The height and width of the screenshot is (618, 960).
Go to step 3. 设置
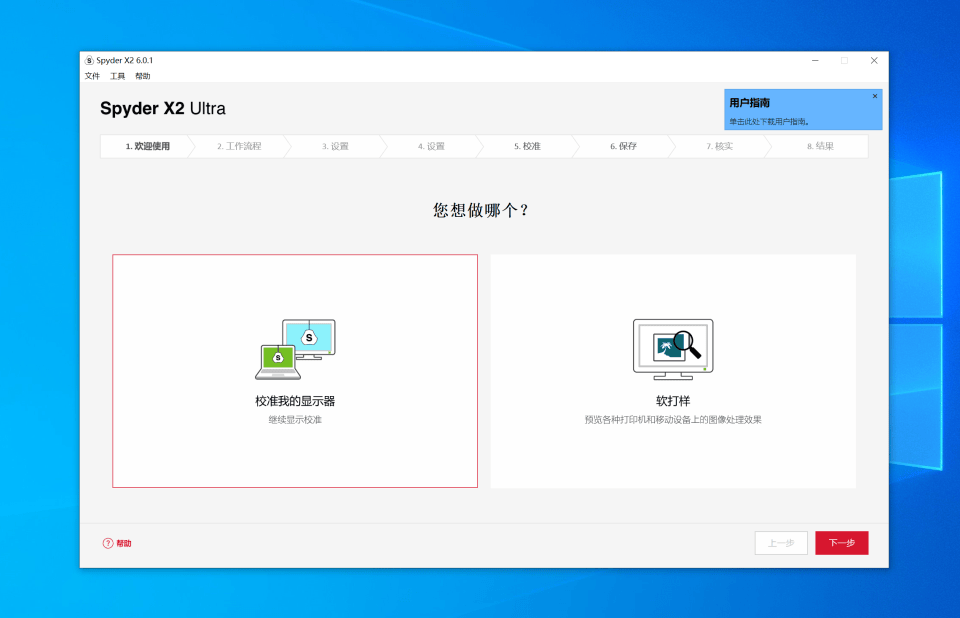pos(335,146)
